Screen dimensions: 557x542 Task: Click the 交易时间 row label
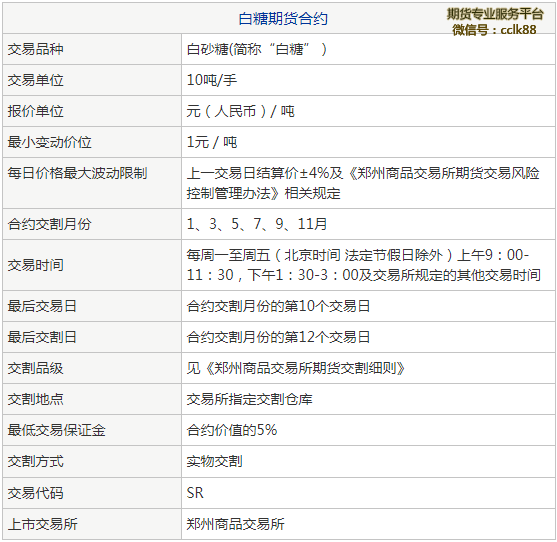(36, 265)
